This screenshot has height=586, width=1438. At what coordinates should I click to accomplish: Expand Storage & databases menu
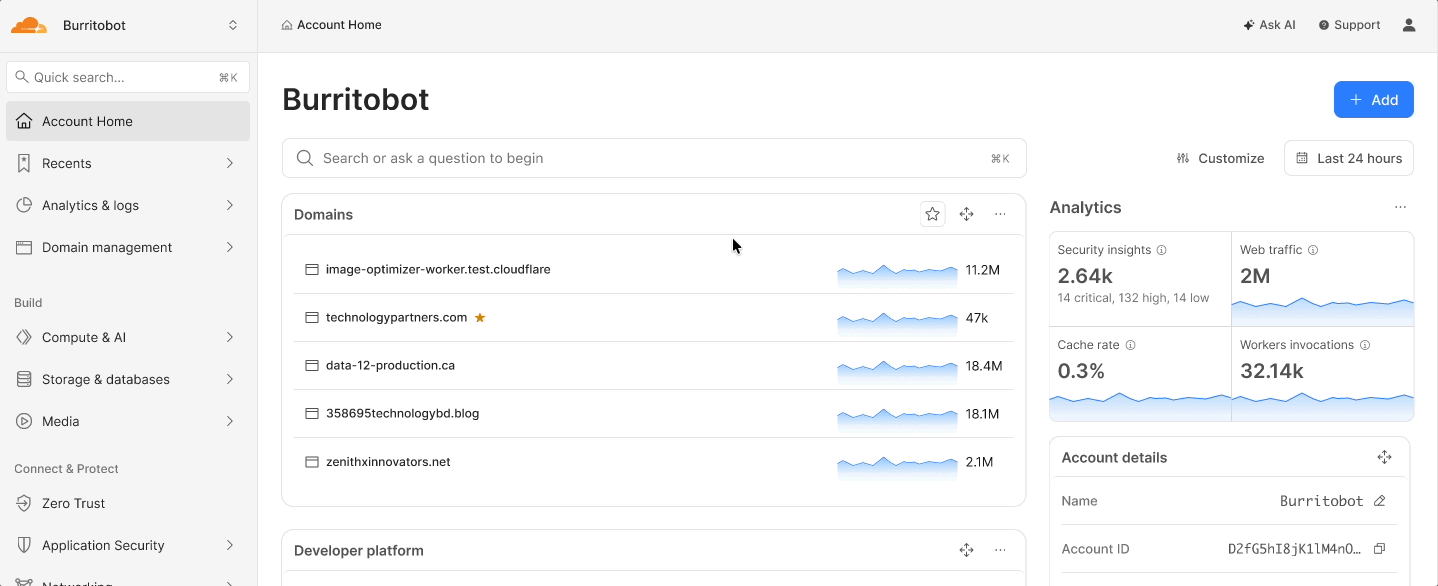tap(128, 379)
